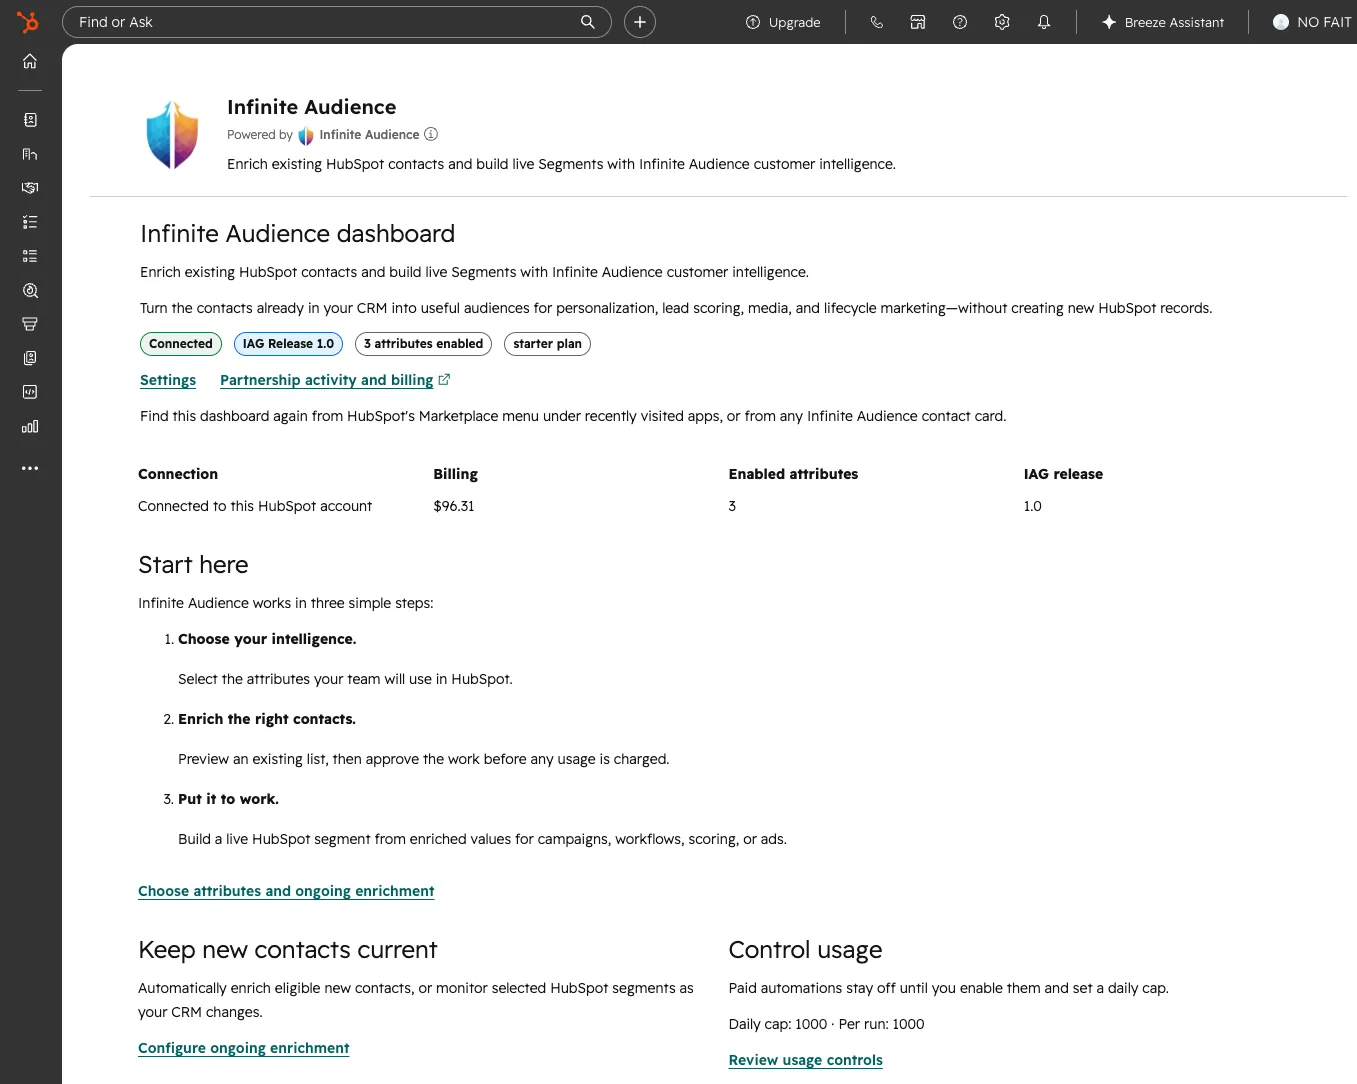Viewport: 1357px width, 1084px height.
Task: Open the Reporting bar chart icon in sidebar
Action: [30, 426]
